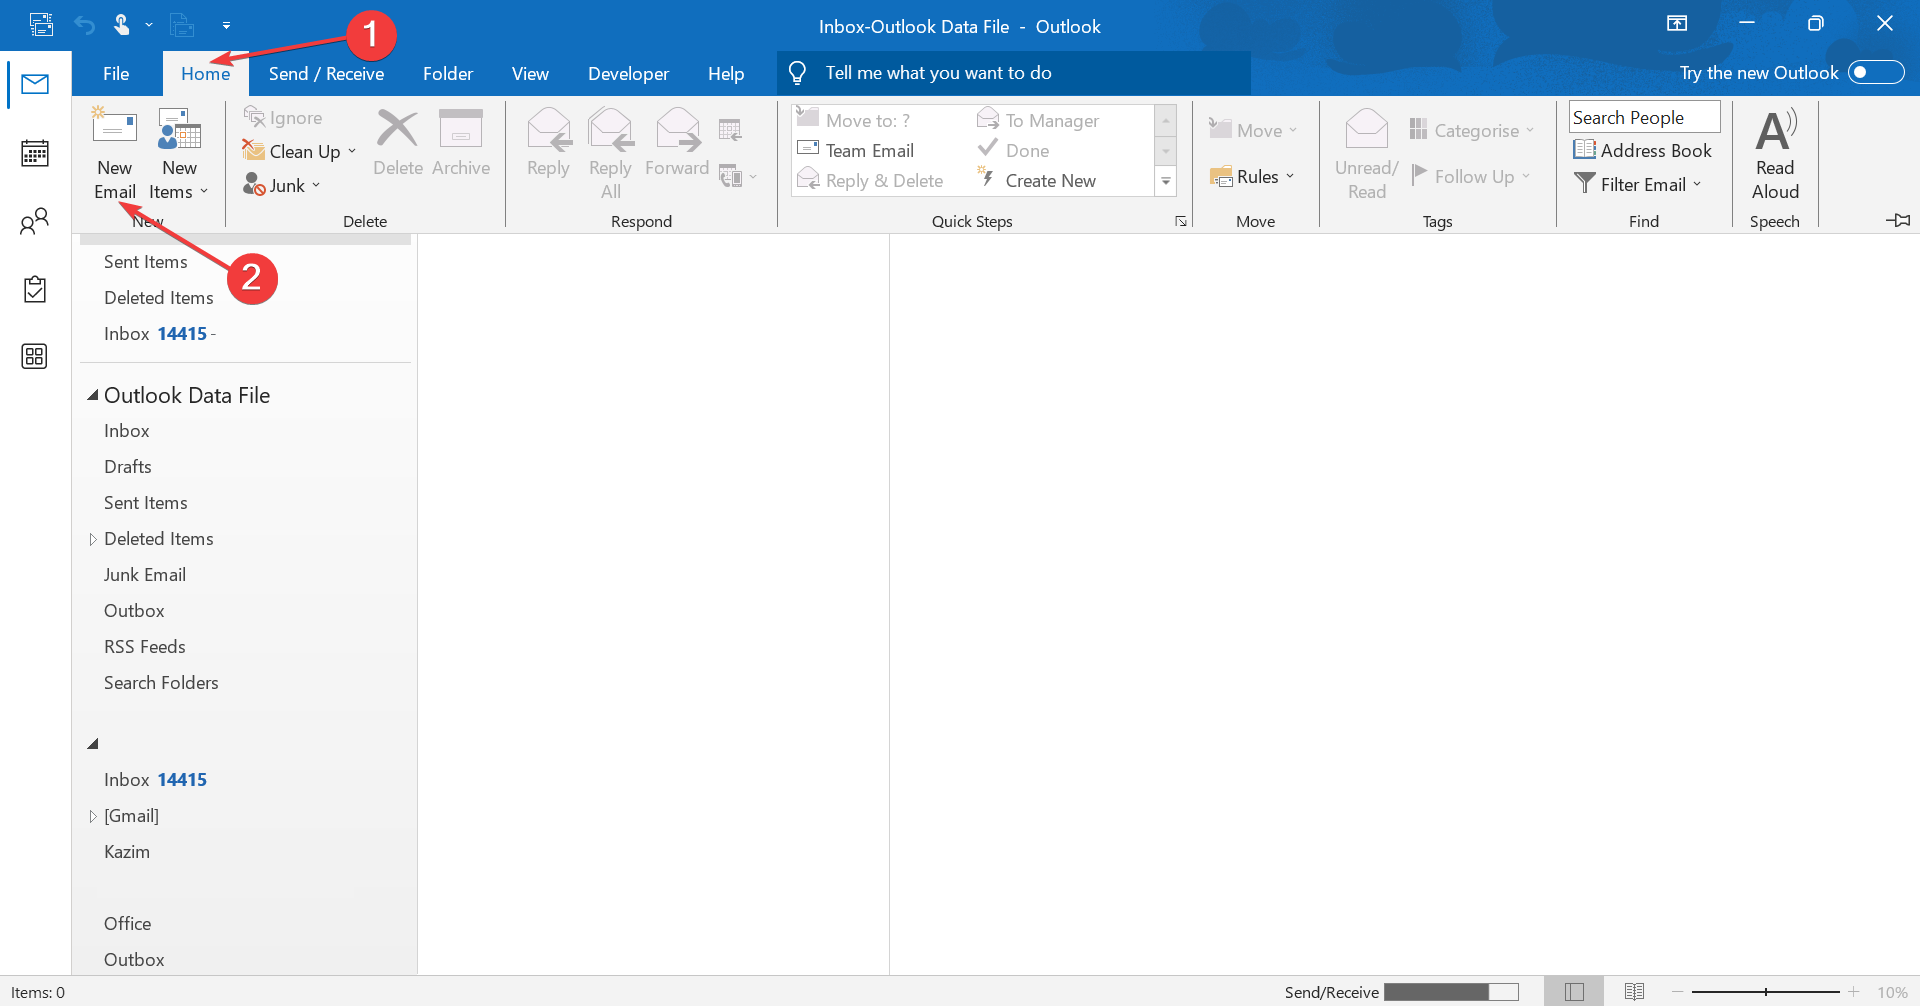Switch to Reading view in status bar

tap(1634, 991)
